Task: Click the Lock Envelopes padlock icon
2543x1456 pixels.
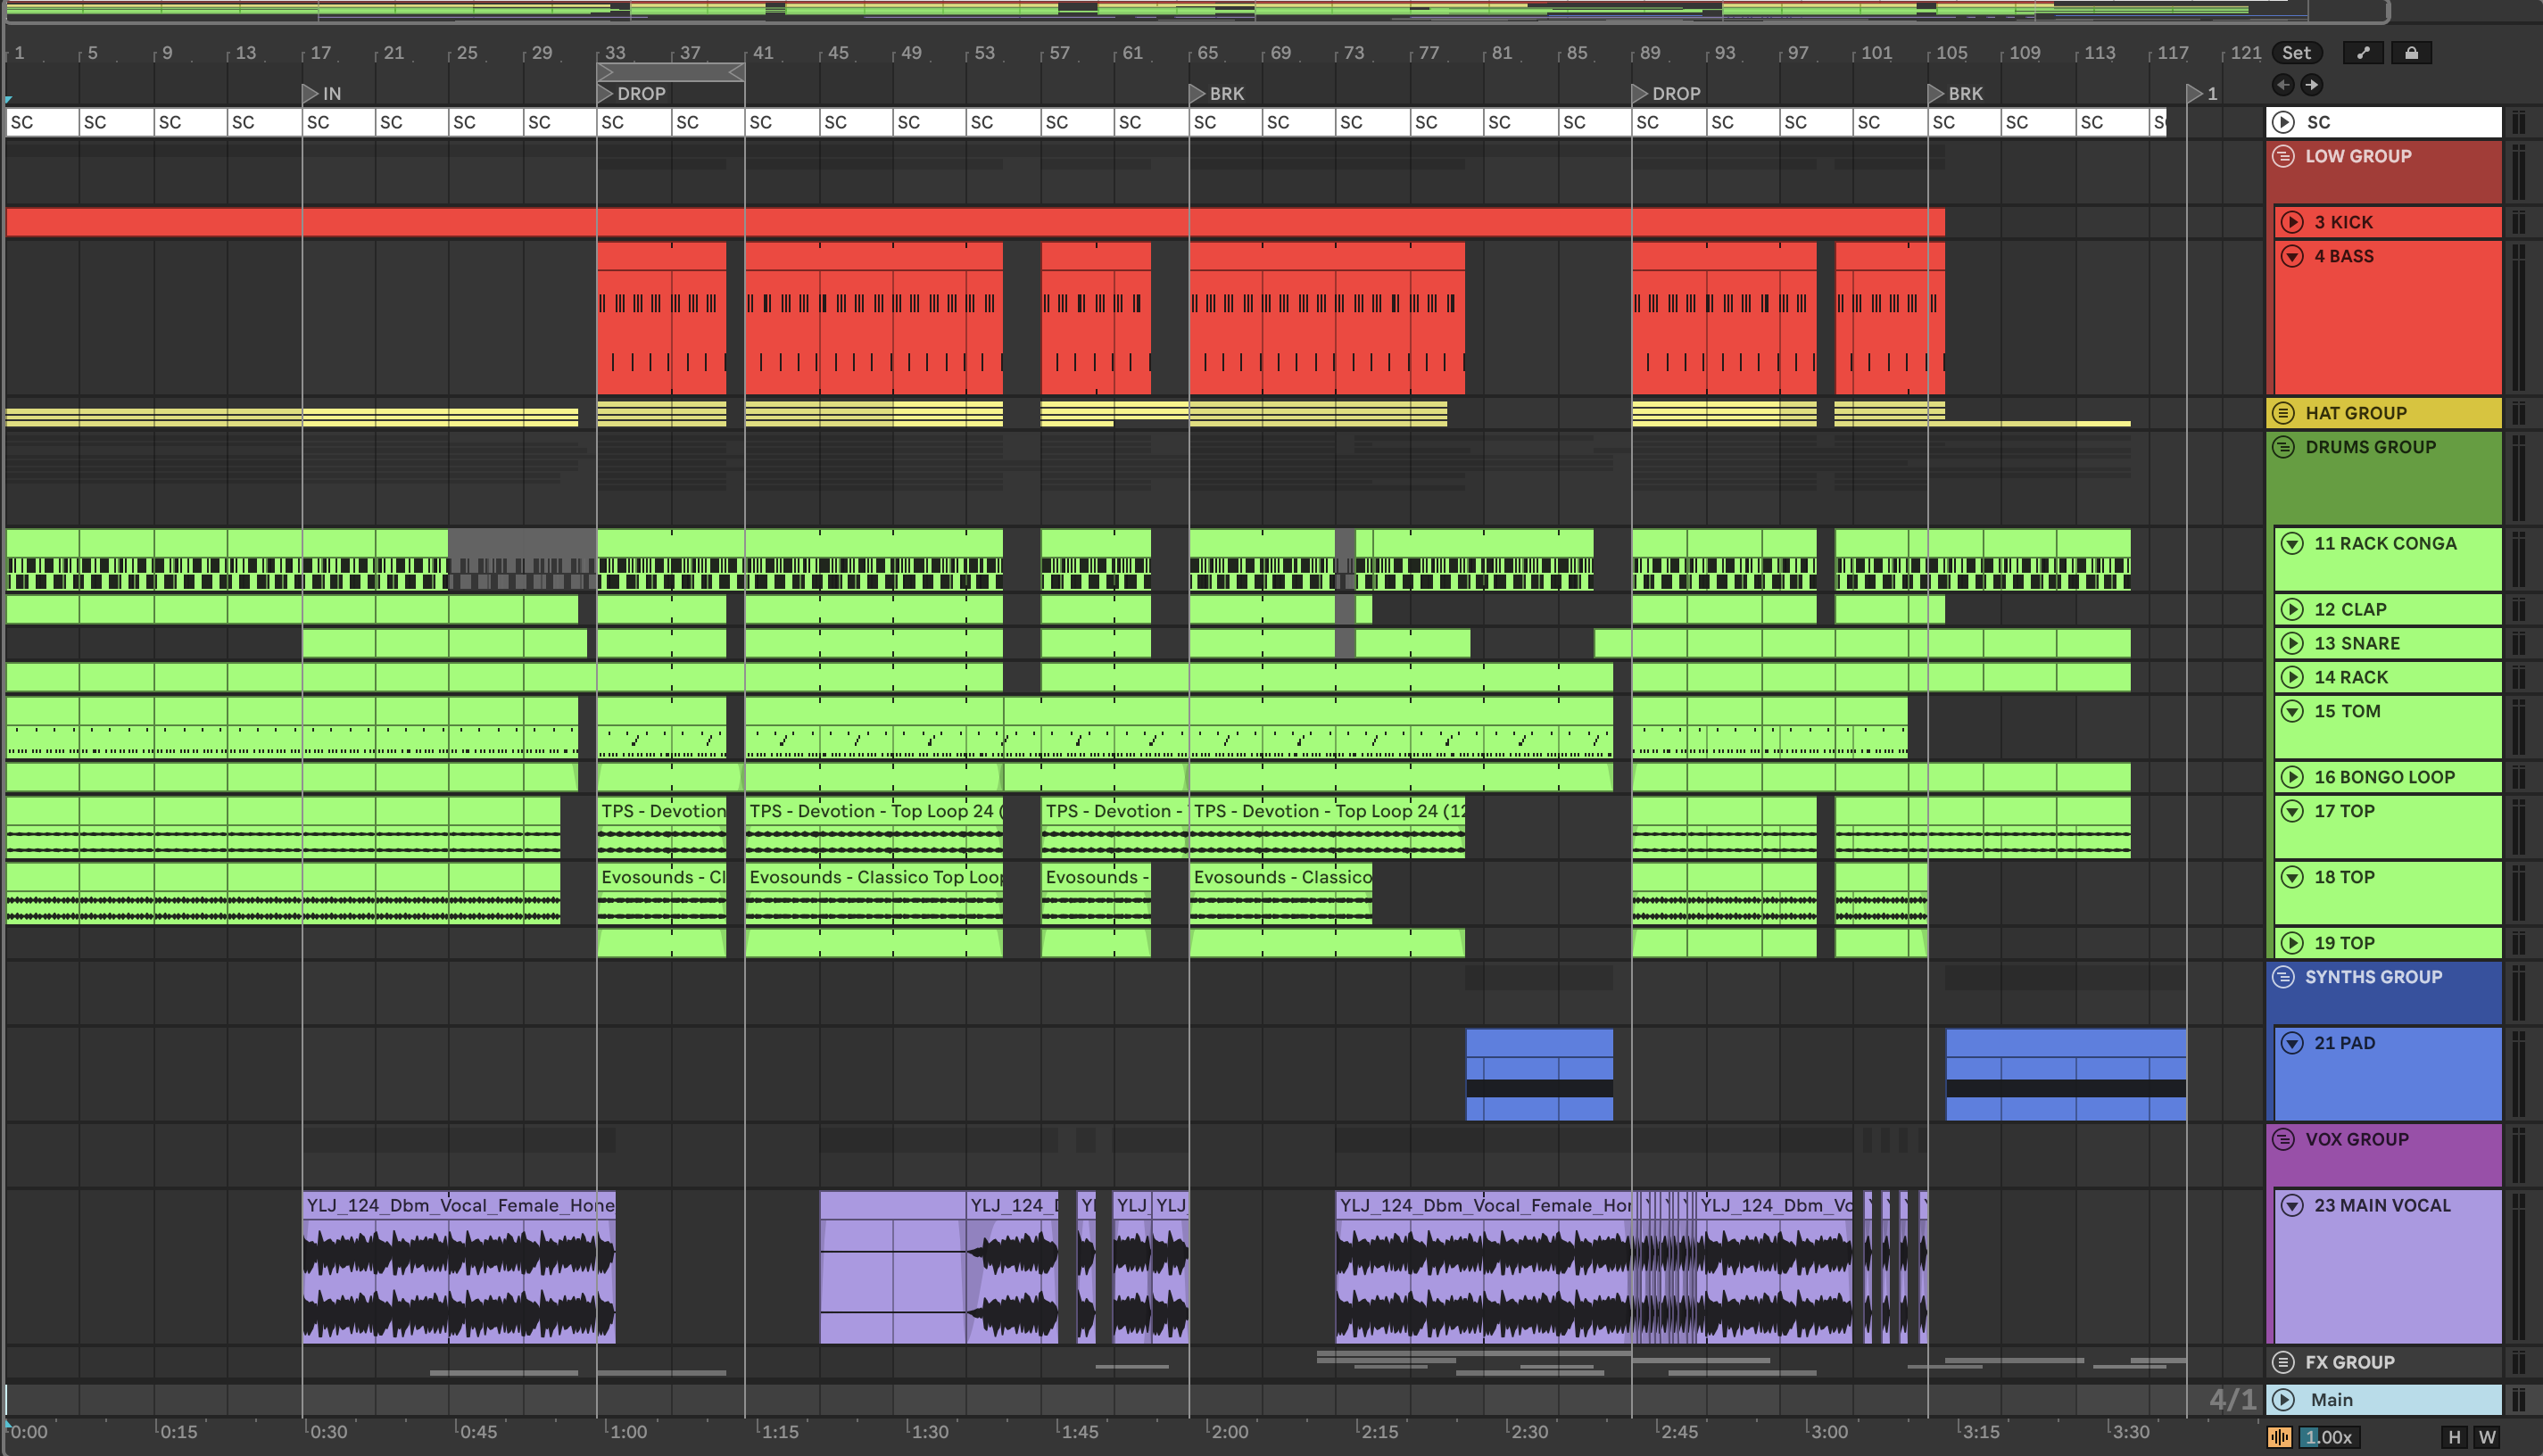Action: (x=2411, y=53)
